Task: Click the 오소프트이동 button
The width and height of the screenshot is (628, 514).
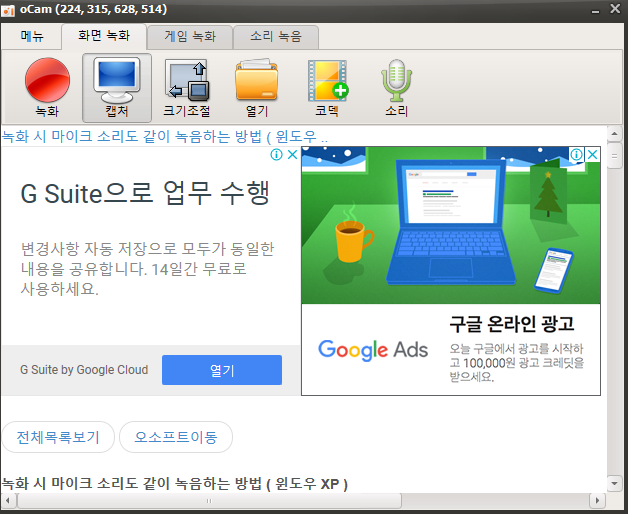Action: point(176,437)
